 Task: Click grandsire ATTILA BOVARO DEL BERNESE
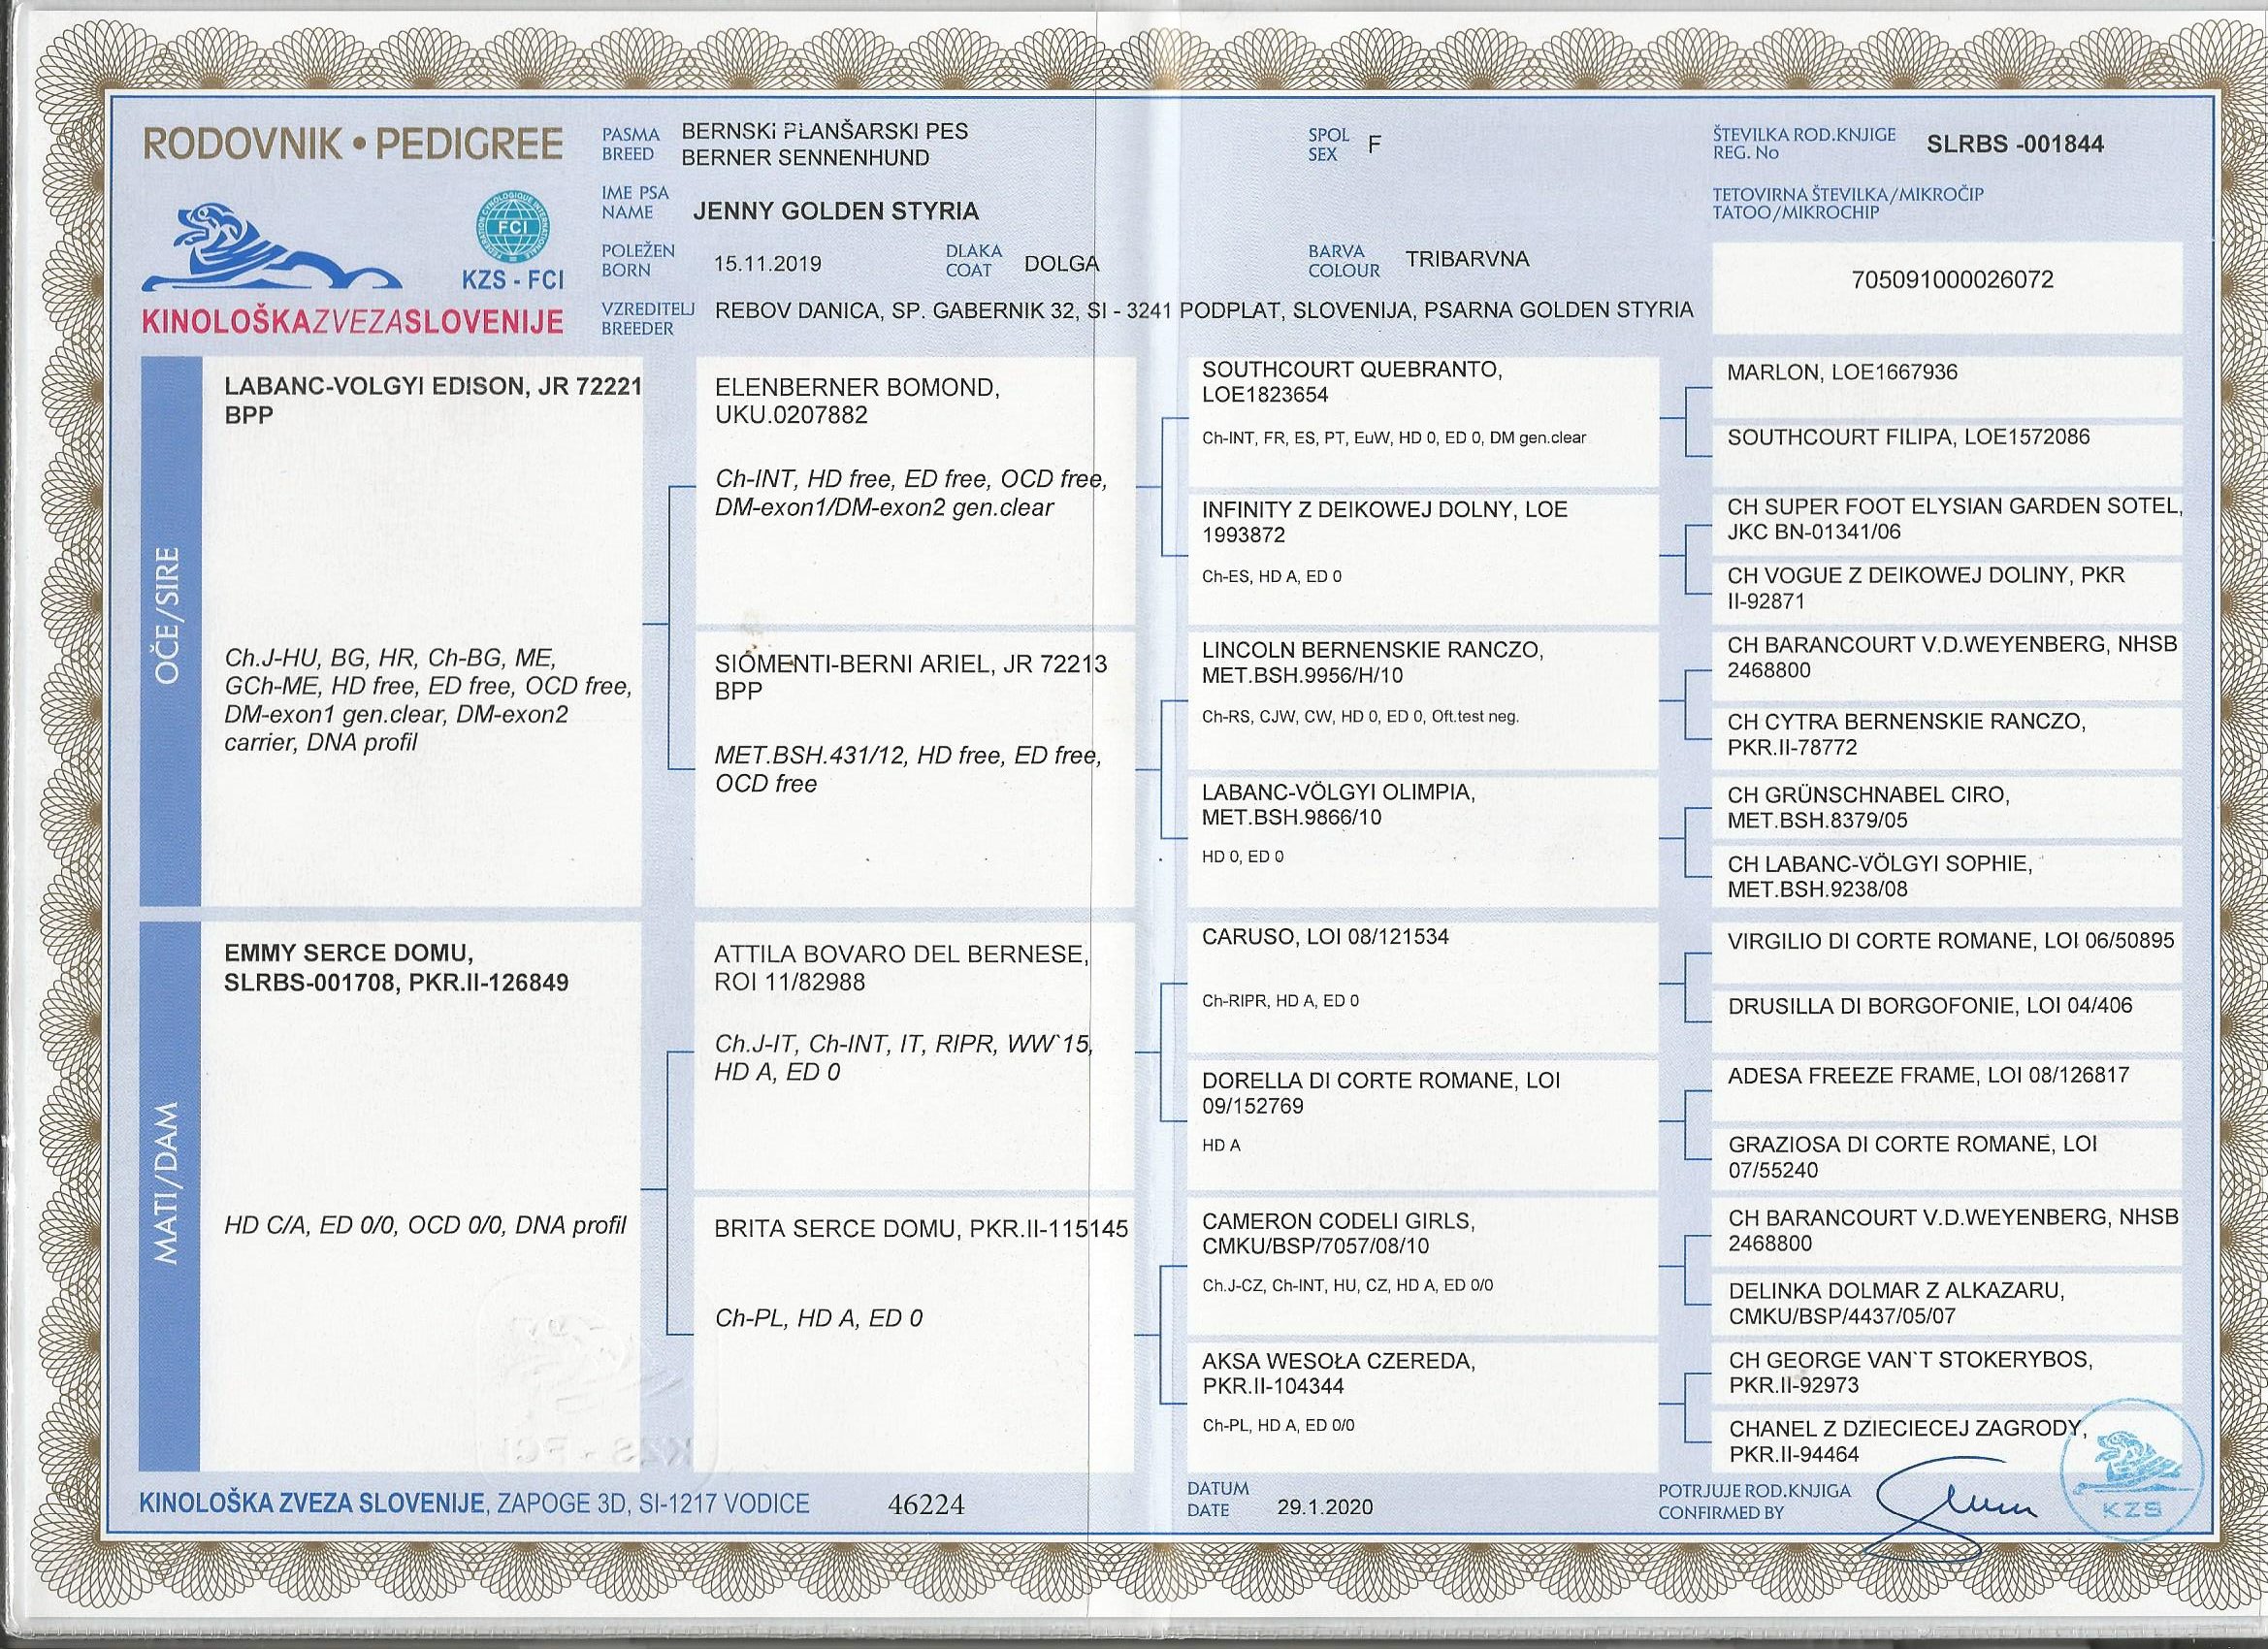click(x=901, y=967)
